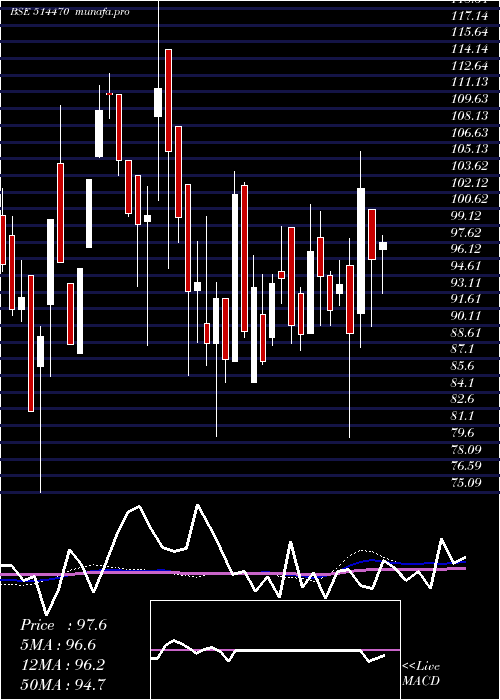Choose the 79.6 price label
The height and width of the screenshot is (700, 500).
point(462,433)
